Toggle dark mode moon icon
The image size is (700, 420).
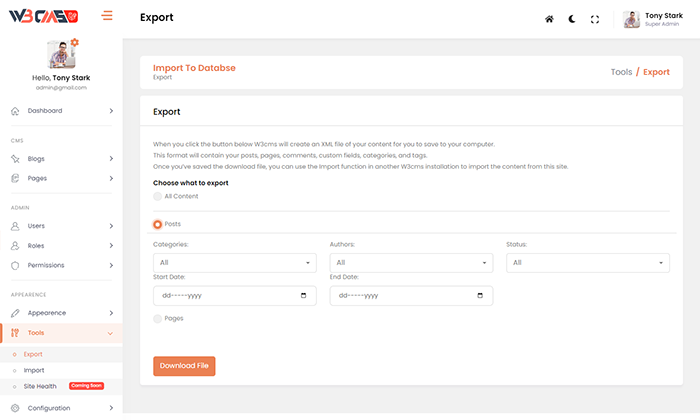click(x=572, y=19)
